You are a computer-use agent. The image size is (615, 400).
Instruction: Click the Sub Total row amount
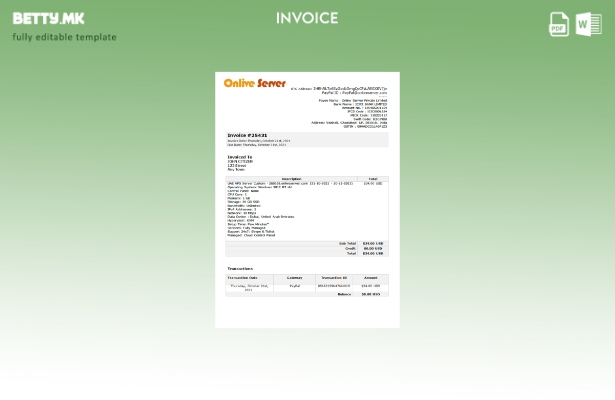(372, 243)
